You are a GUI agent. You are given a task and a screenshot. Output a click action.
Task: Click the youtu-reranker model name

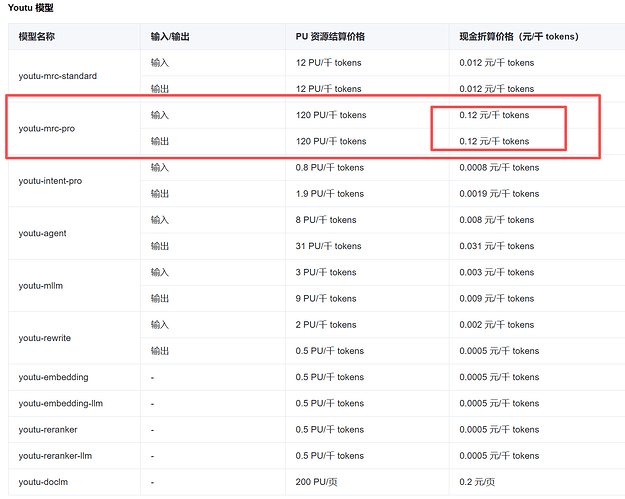coord(48,430)
